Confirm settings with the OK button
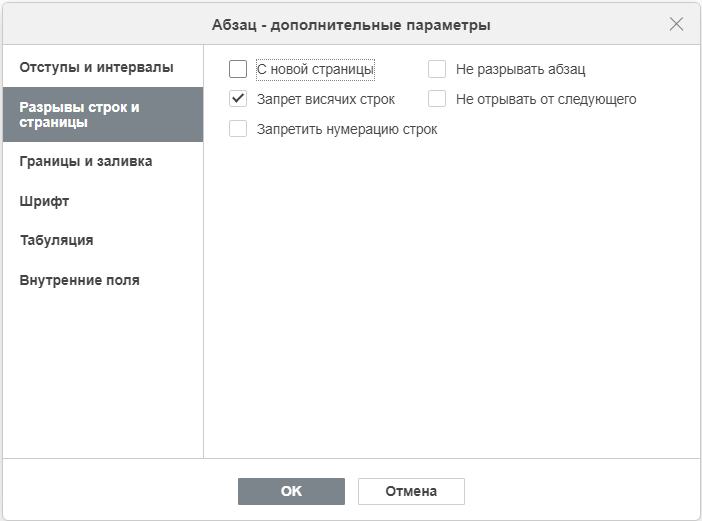The height and width of the screenshot is (521, 702). tap(291, 491)
